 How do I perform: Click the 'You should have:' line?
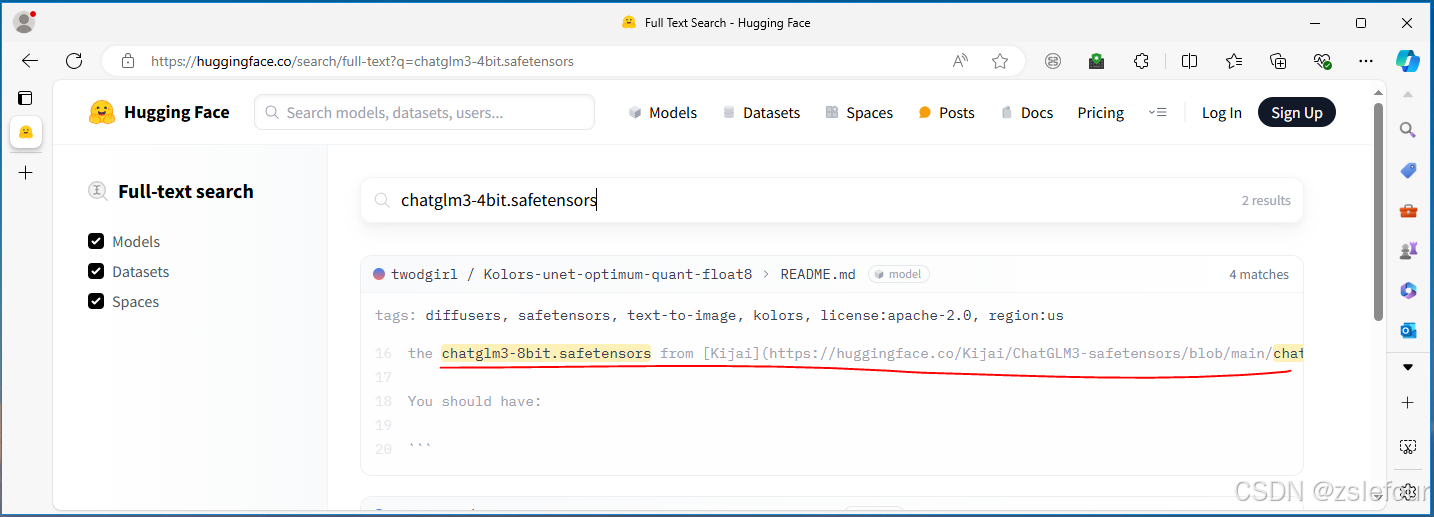474,401
